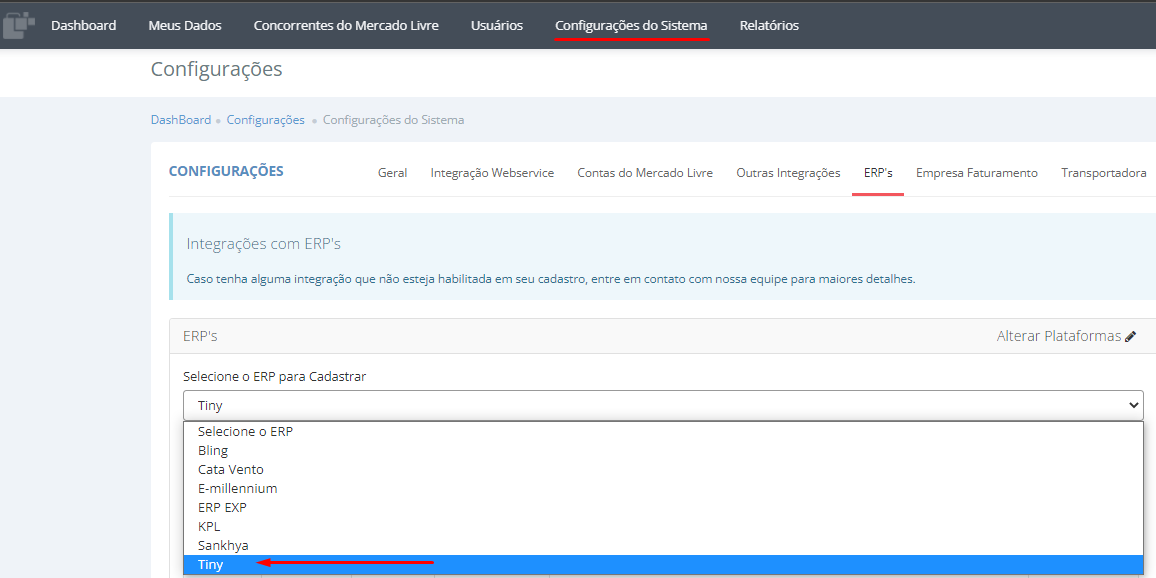
Task: Click the DashBoard breadcrumb link
Action: point(181,119)
